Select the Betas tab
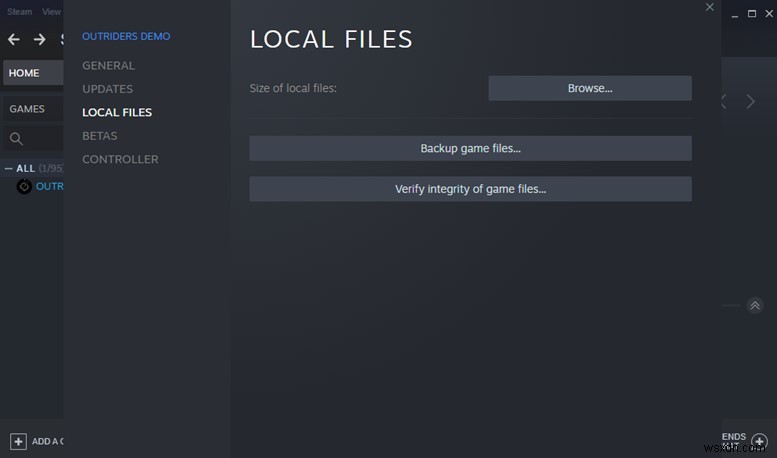The width and height of the screenshot is (777, 458). pos(99,136)
